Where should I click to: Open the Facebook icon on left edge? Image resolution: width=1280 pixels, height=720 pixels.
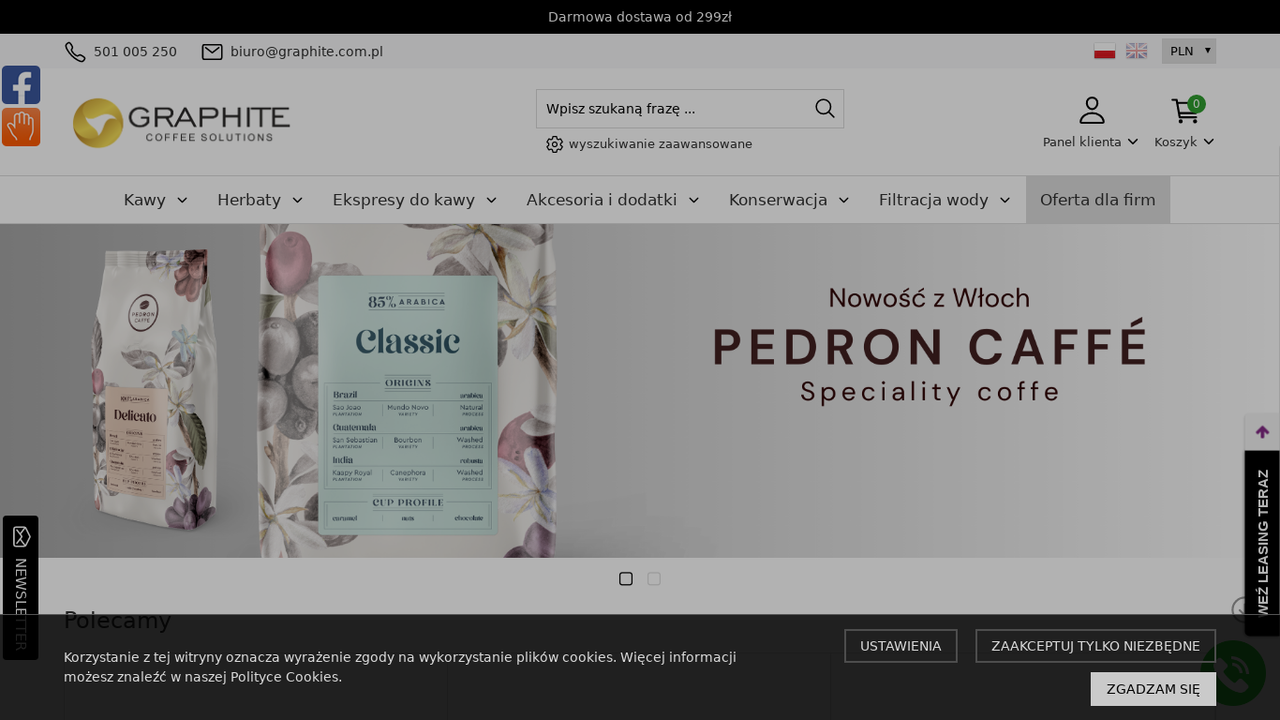tap(21, 85)
